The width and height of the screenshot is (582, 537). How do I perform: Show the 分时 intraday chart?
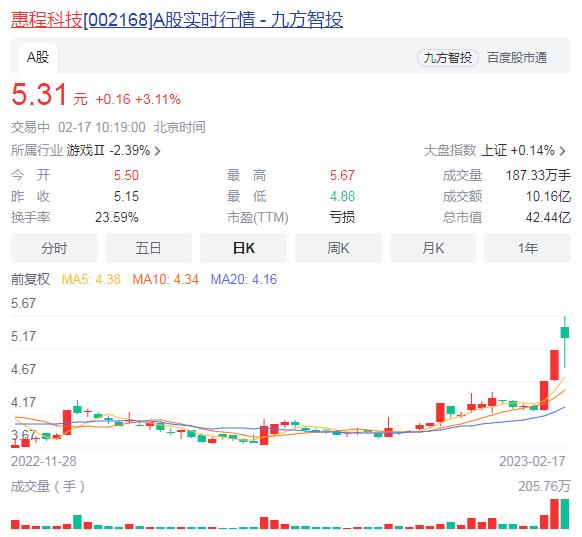click(54, 248)
